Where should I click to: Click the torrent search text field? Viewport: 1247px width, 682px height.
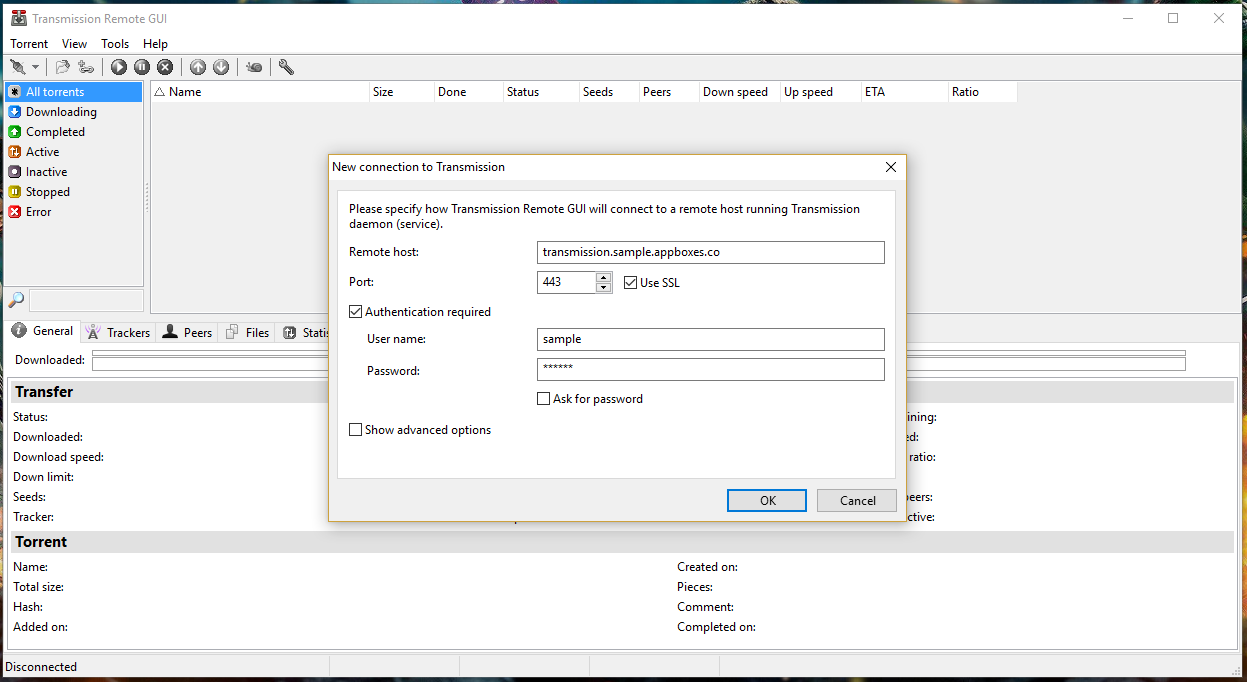coord(86,300)
